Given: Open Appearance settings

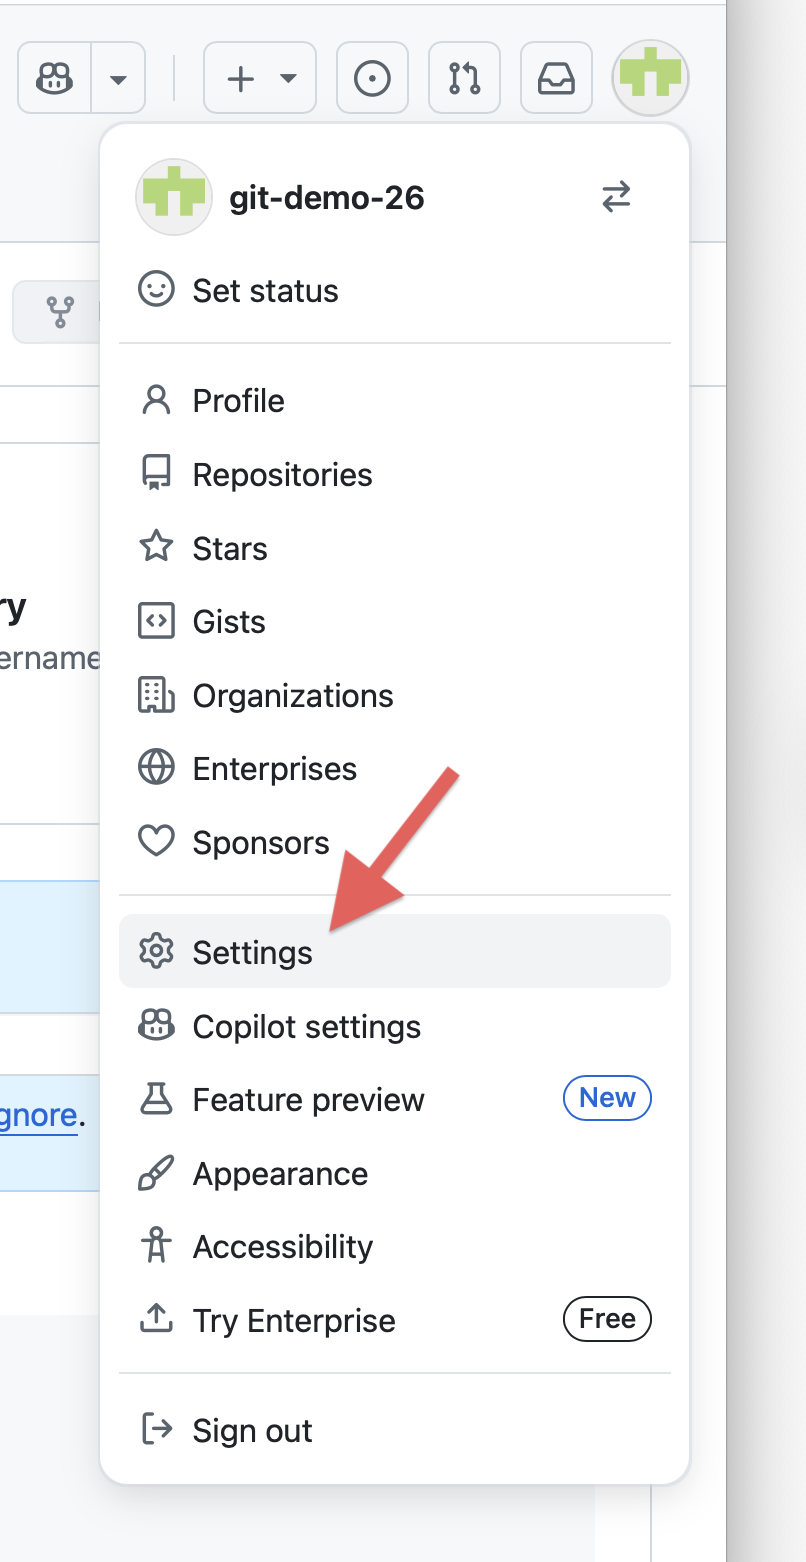Looking at the screenshot, I should pyautogui.click(x=280, y=1173).
